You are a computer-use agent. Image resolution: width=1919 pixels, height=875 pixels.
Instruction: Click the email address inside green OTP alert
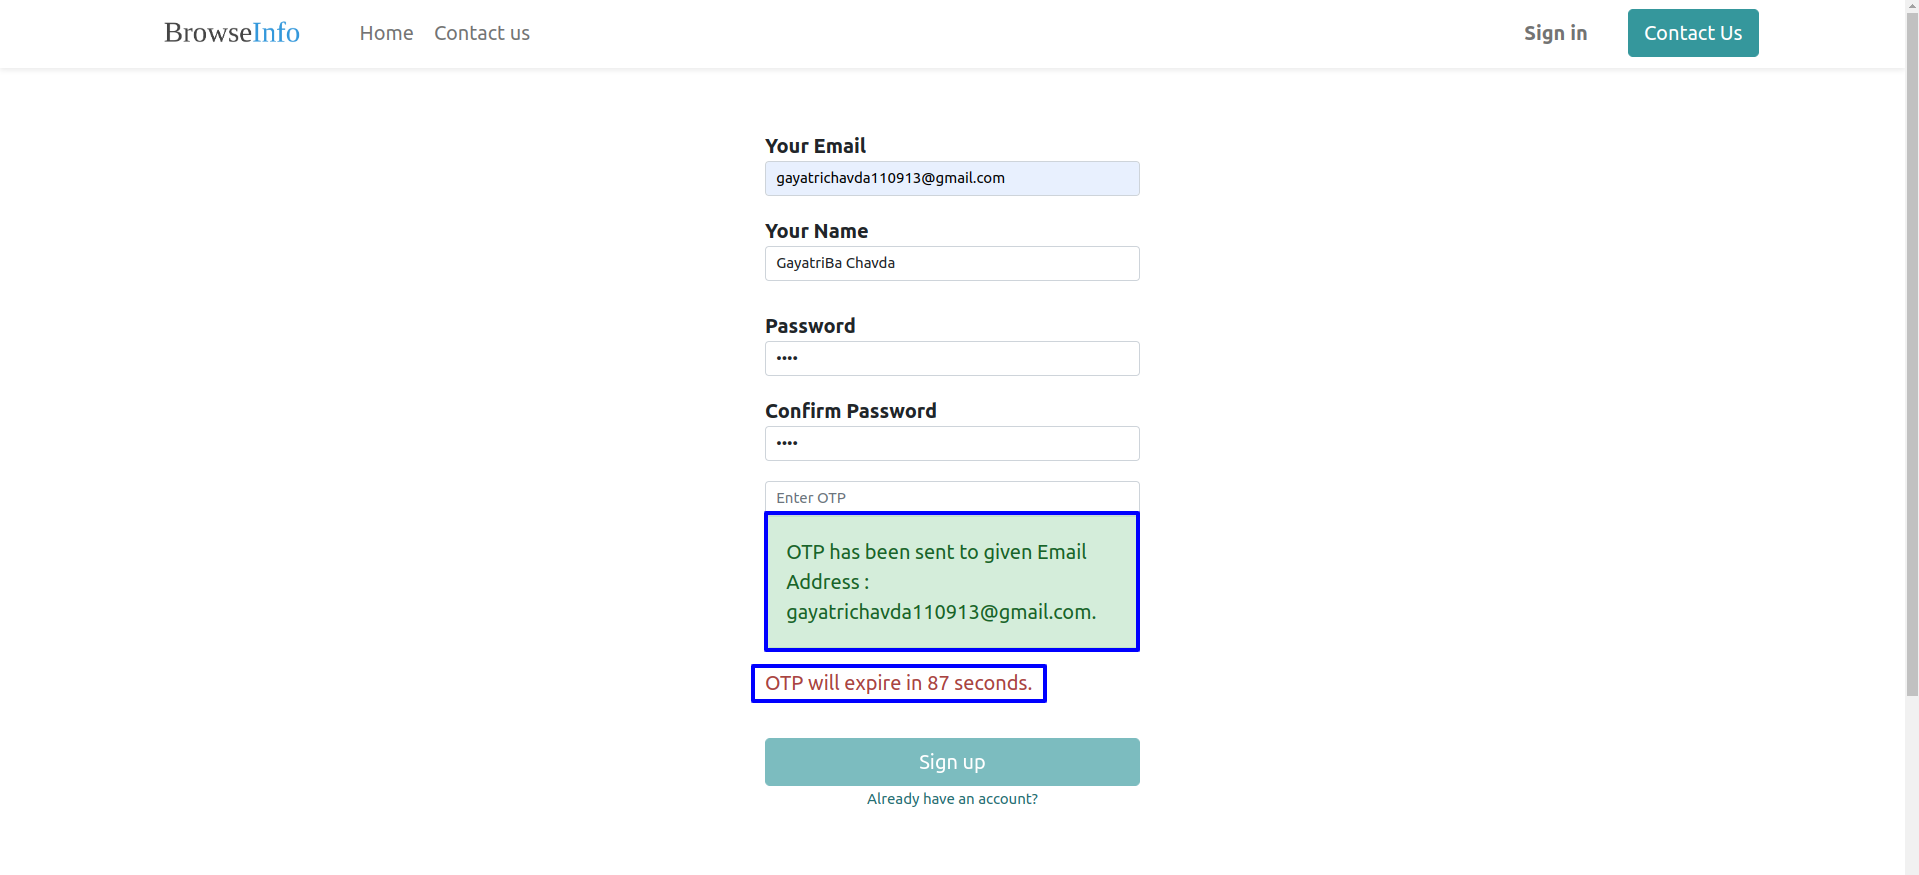pyautogui.click(x=941, y=612)
